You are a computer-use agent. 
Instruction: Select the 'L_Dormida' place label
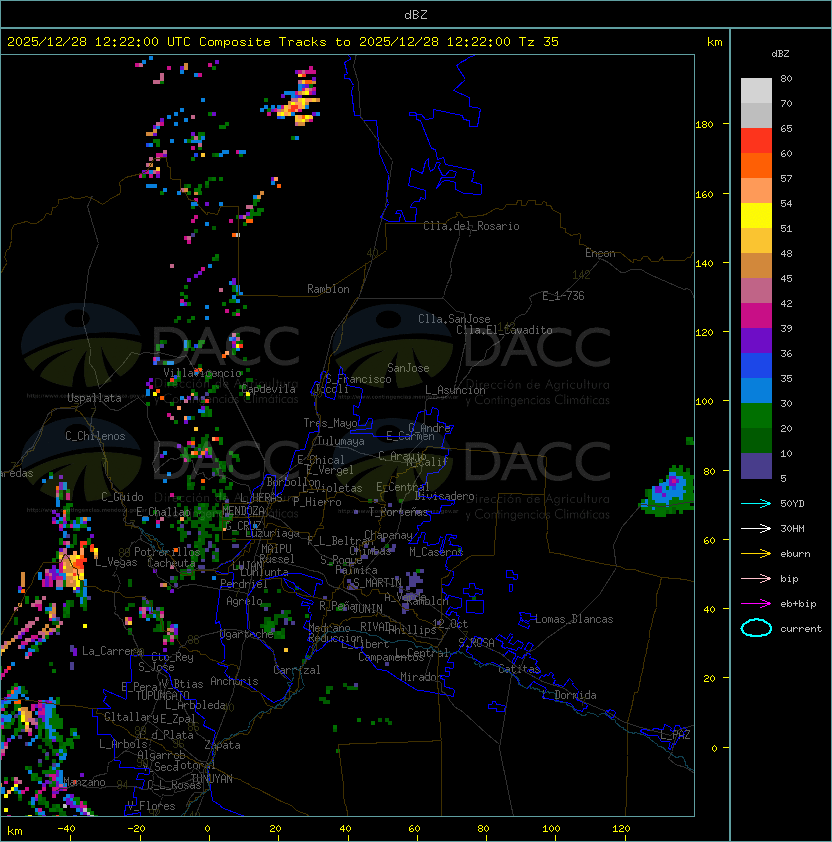point(569,695)
